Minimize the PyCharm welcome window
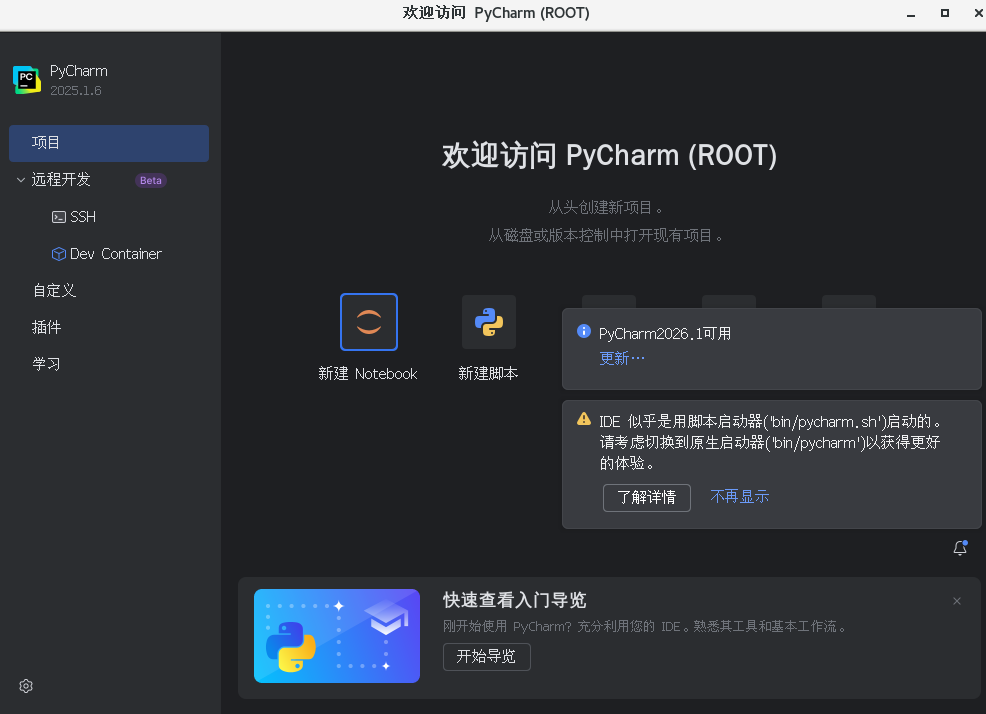The height and width of the screenshot is (714, 986). pyautogui.click(x=911, y=14)
